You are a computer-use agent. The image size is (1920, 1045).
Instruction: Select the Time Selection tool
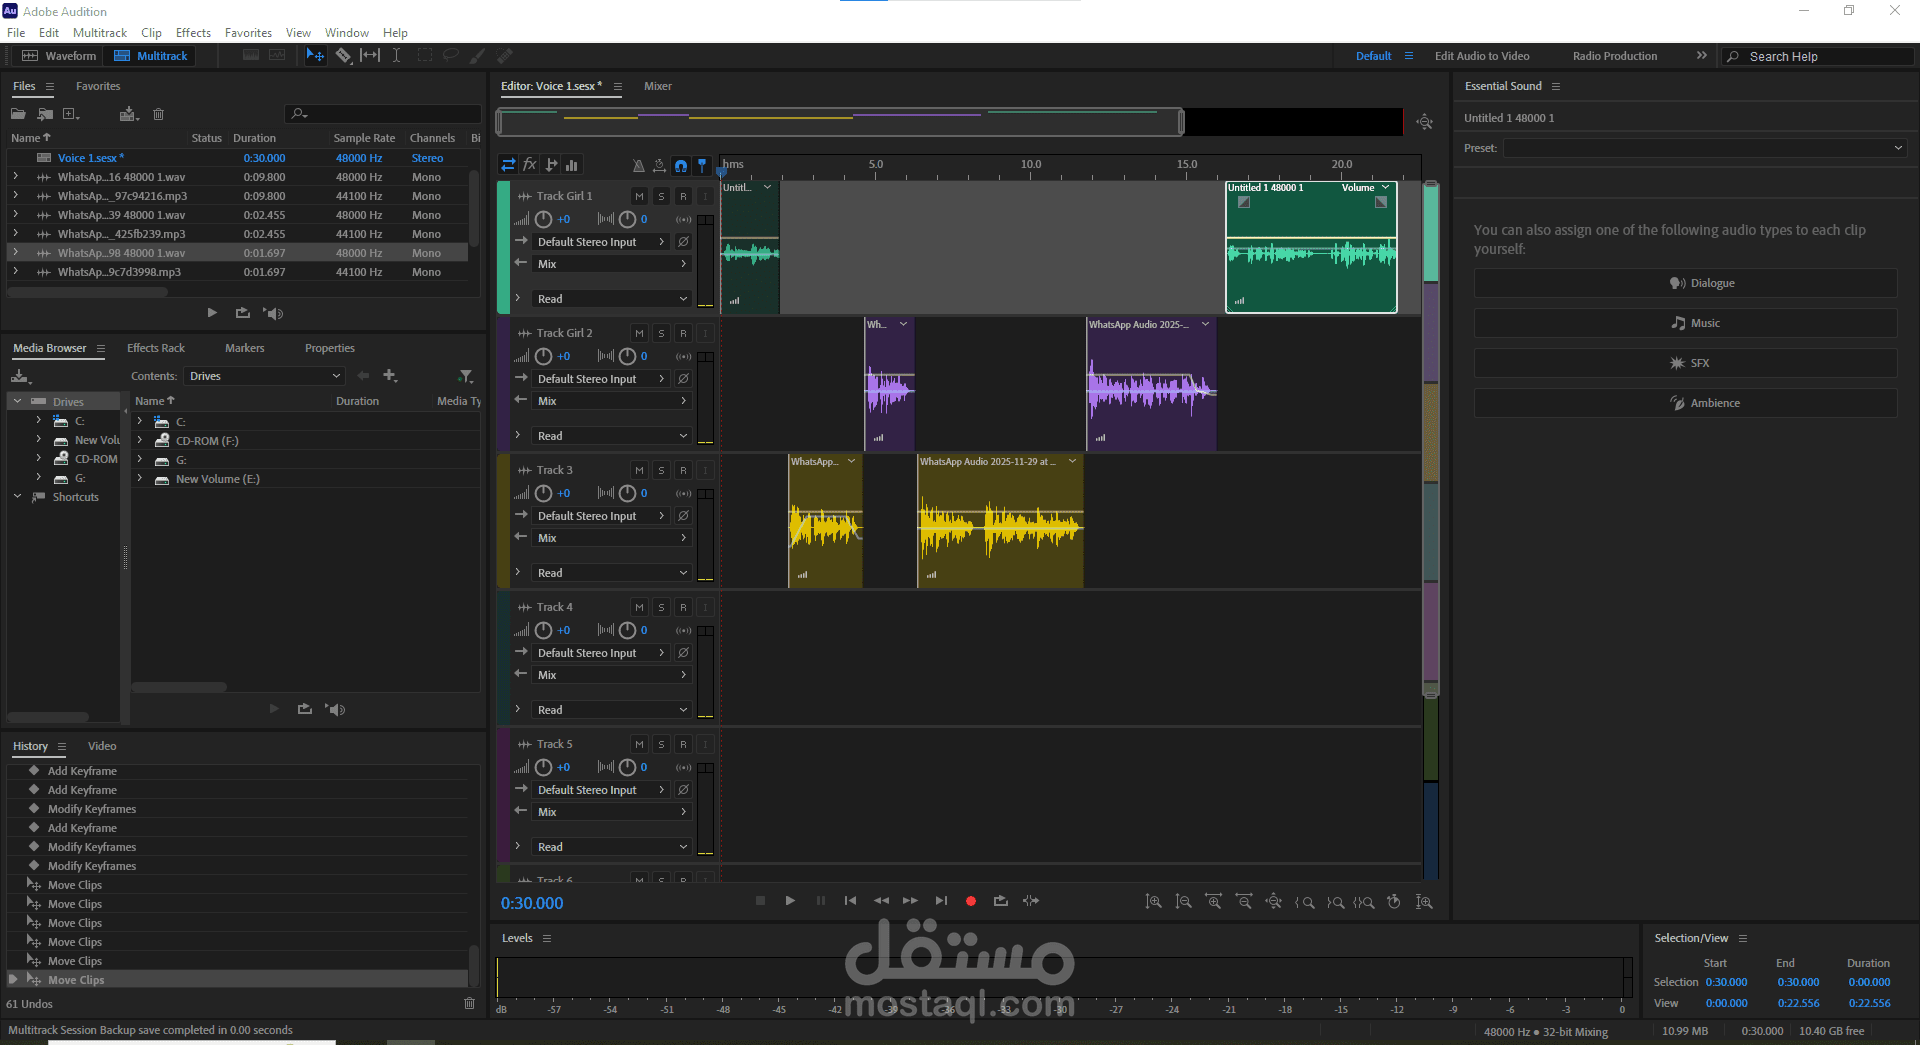pos(396,56)
